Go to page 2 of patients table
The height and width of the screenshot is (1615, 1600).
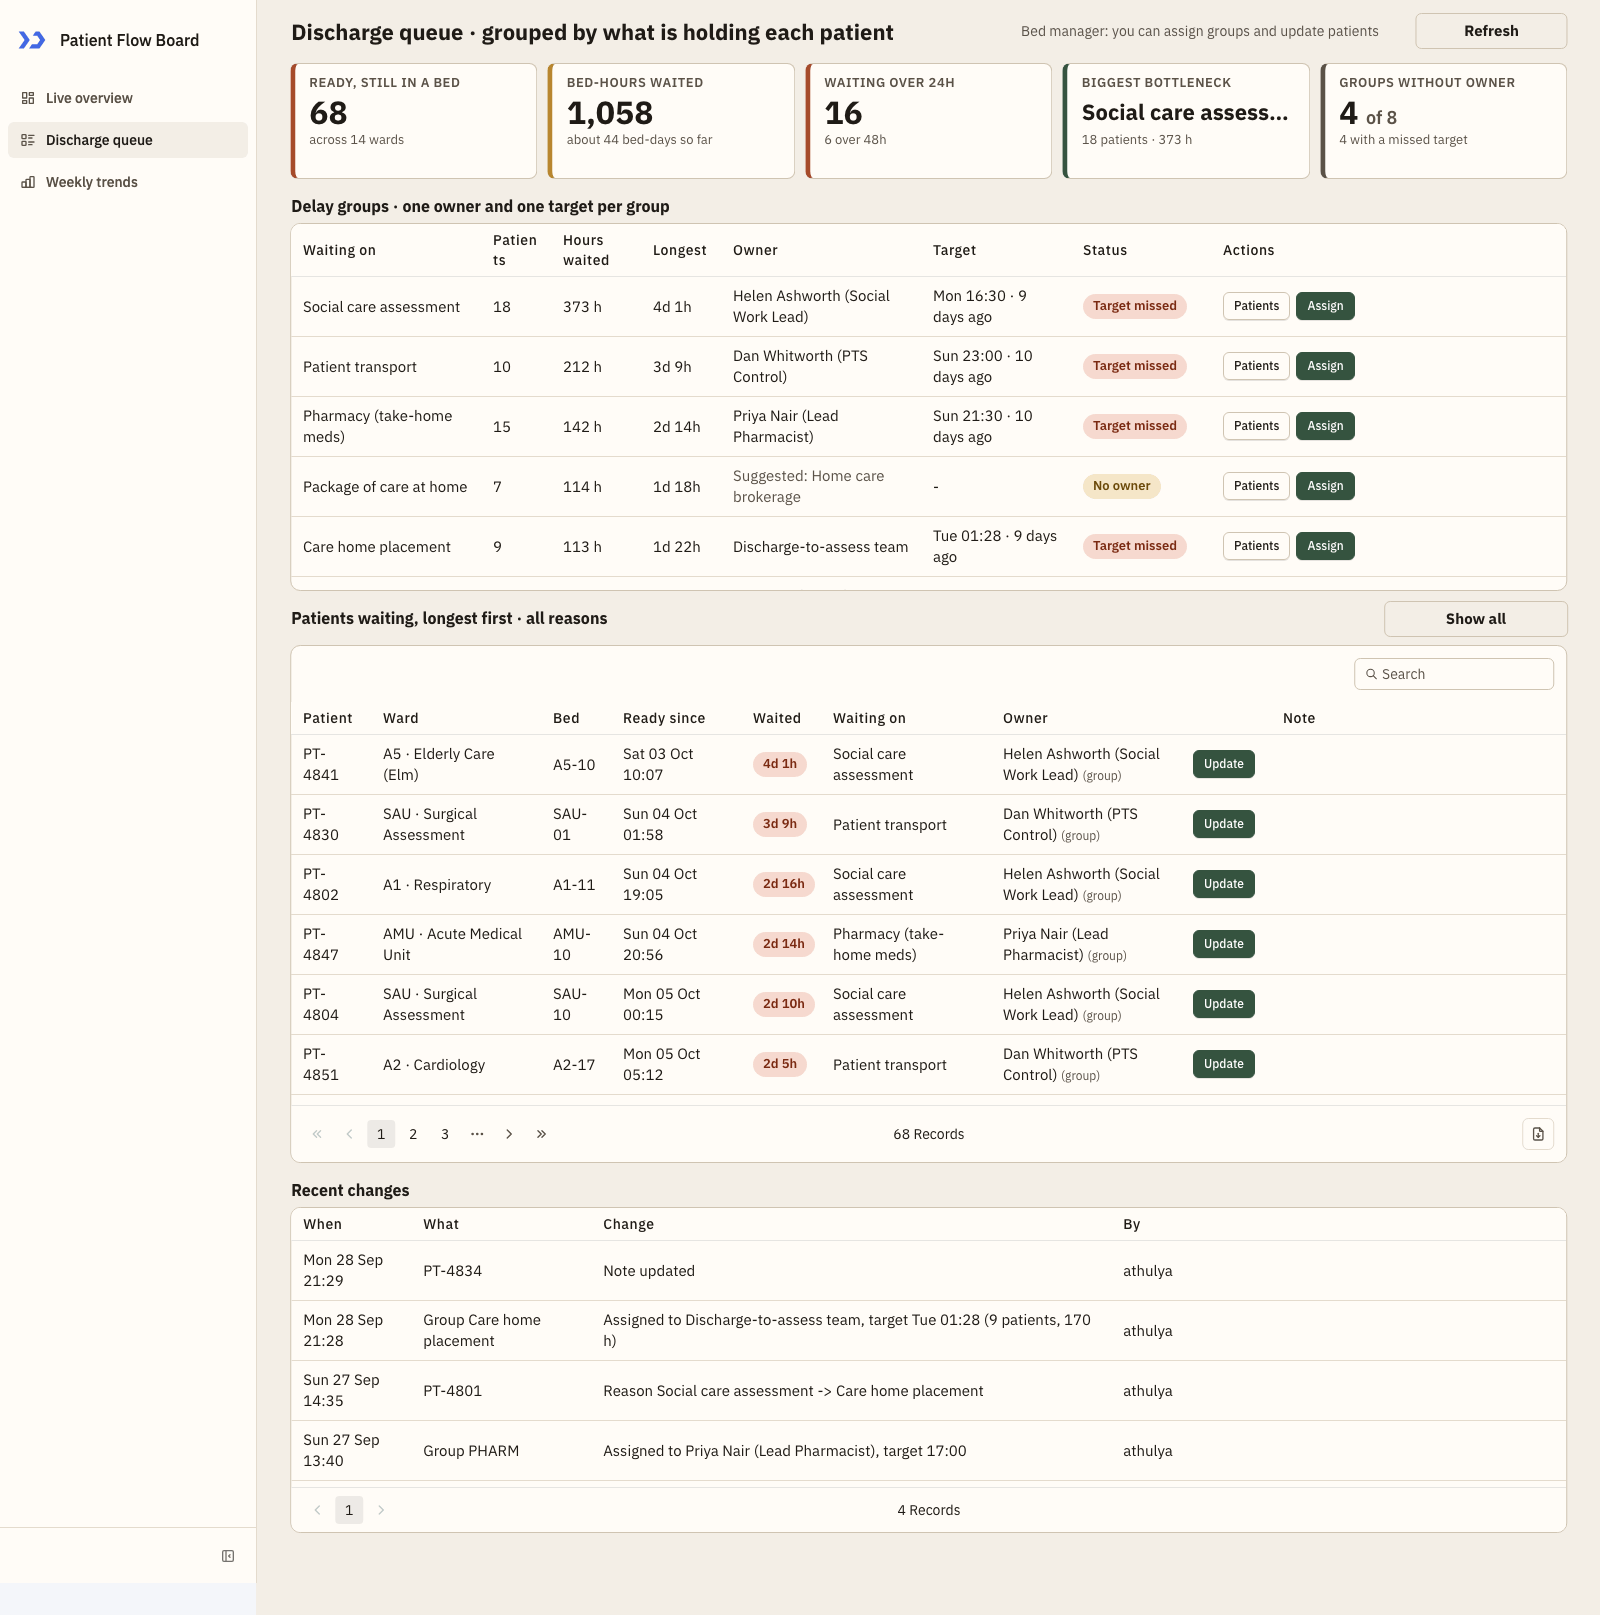click(x=413, y=1134)
